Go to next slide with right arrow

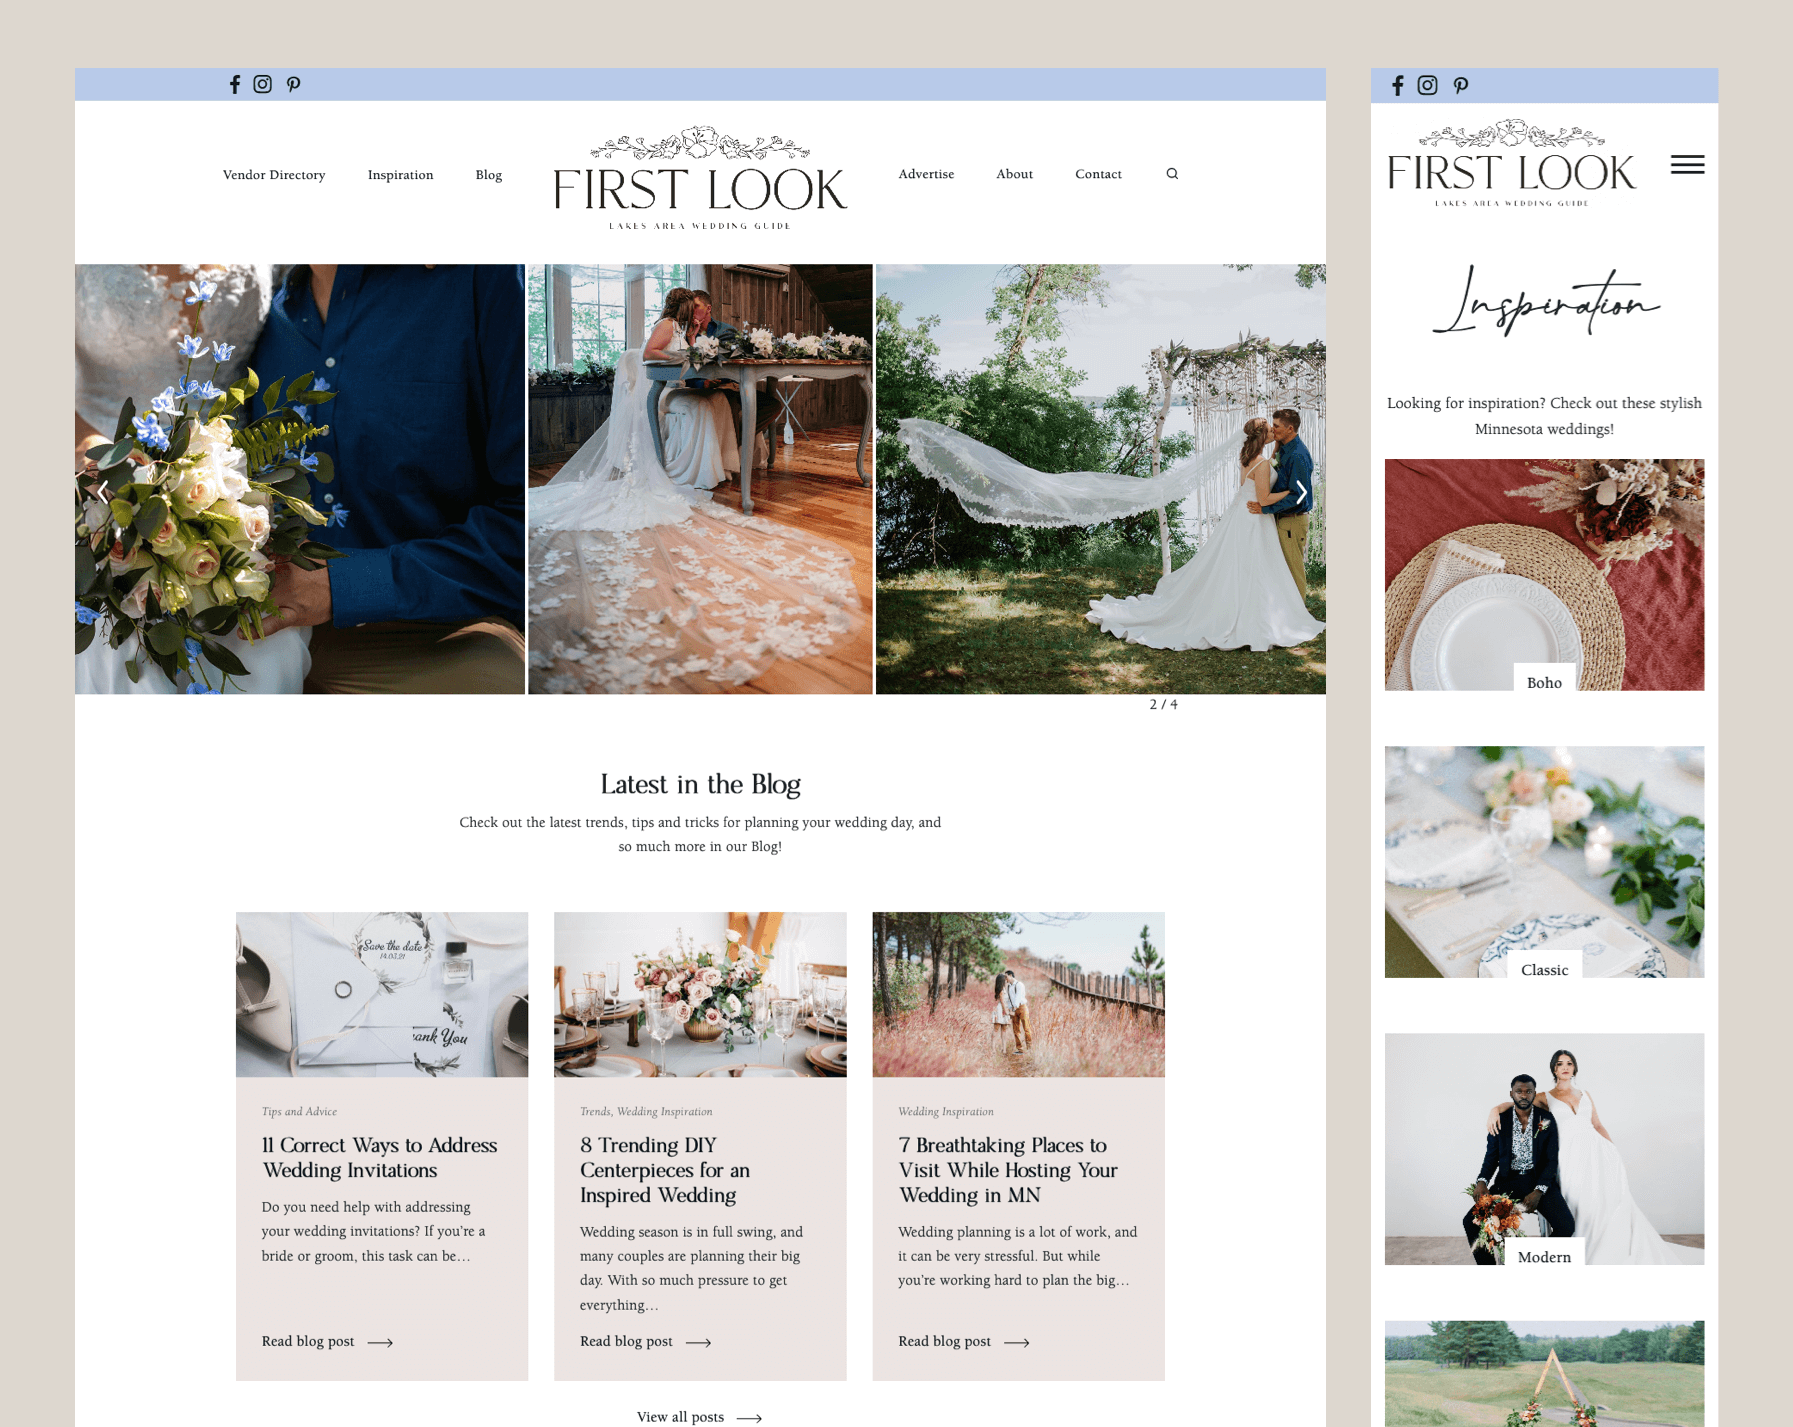coord(1301,492)
